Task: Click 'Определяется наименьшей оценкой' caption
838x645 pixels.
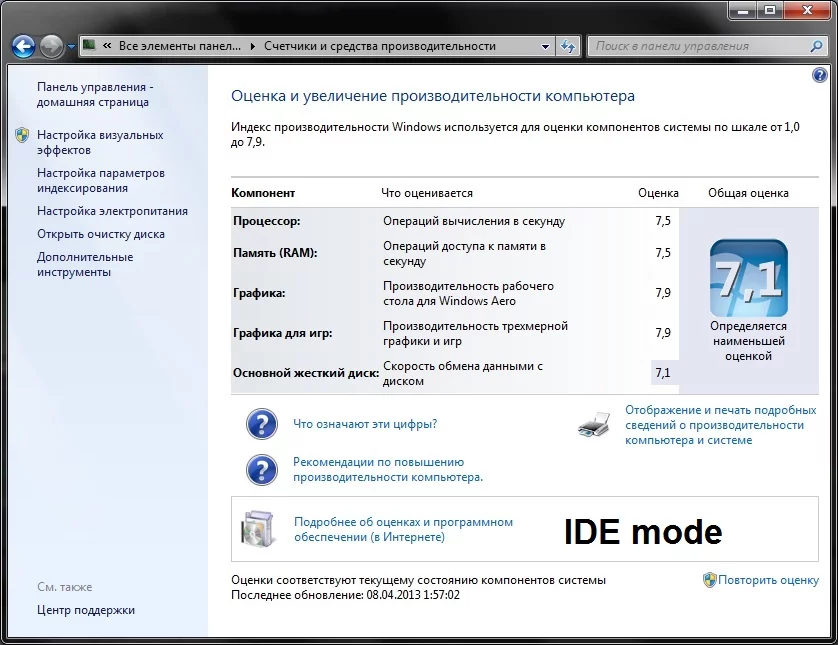Action: pyautogui.click(x=748, y=341)
